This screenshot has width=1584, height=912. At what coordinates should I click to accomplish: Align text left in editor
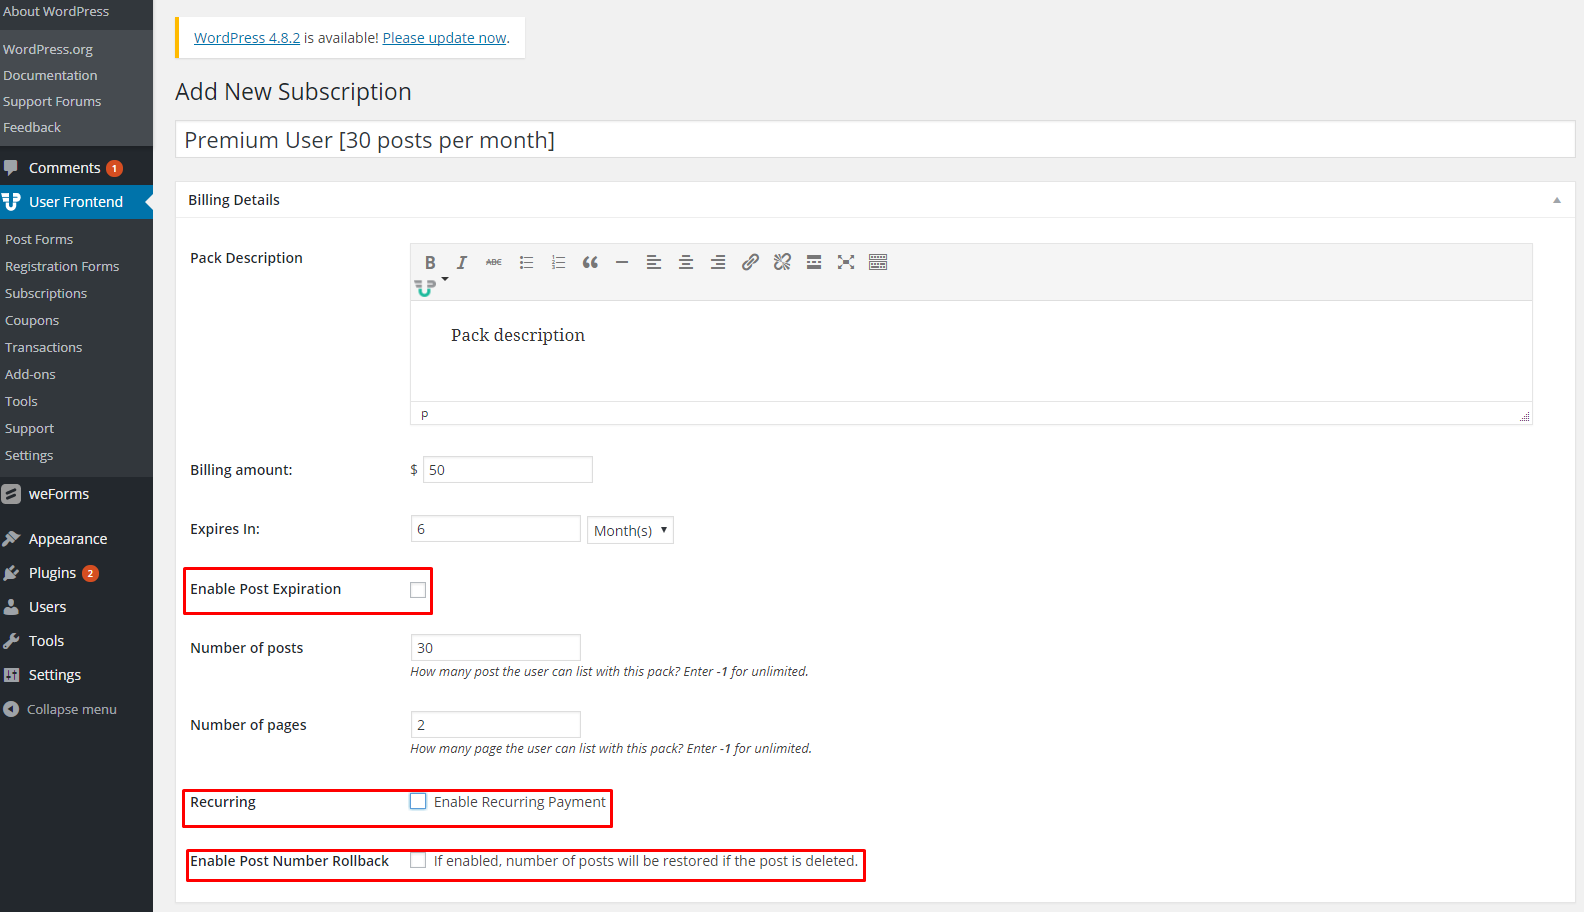coord(654,262)
